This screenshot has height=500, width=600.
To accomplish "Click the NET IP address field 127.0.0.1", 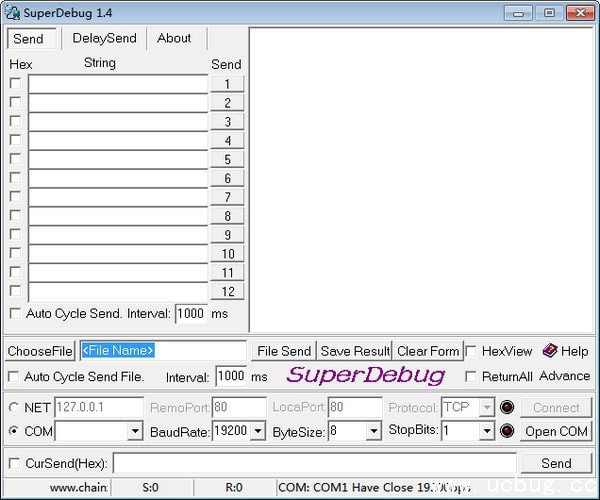I will tap(99, 407).
